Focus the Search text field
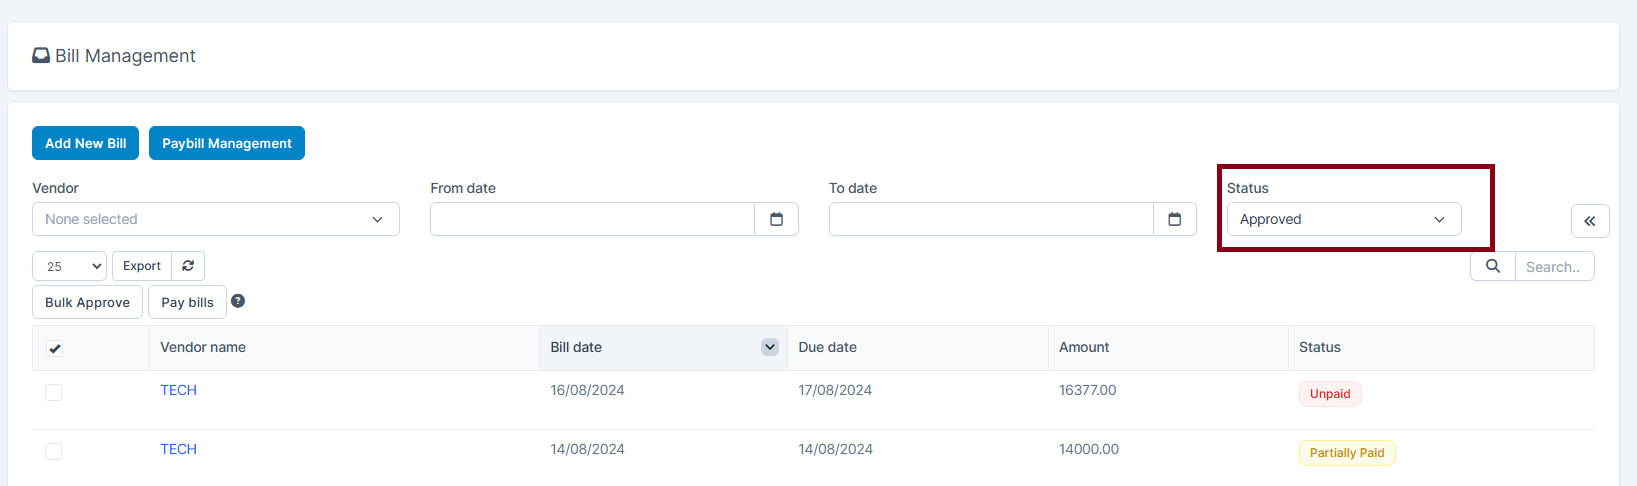 (x=1554, y=267)
